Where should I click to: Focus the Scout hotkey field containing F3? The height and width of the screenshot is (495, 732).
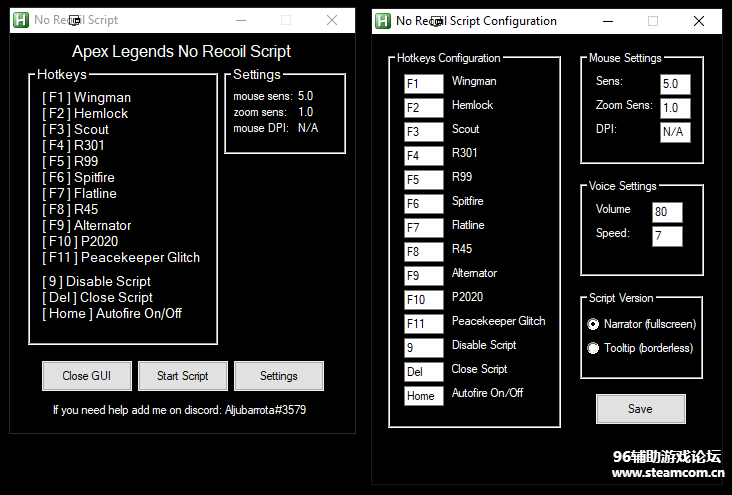tap(424, 132)
